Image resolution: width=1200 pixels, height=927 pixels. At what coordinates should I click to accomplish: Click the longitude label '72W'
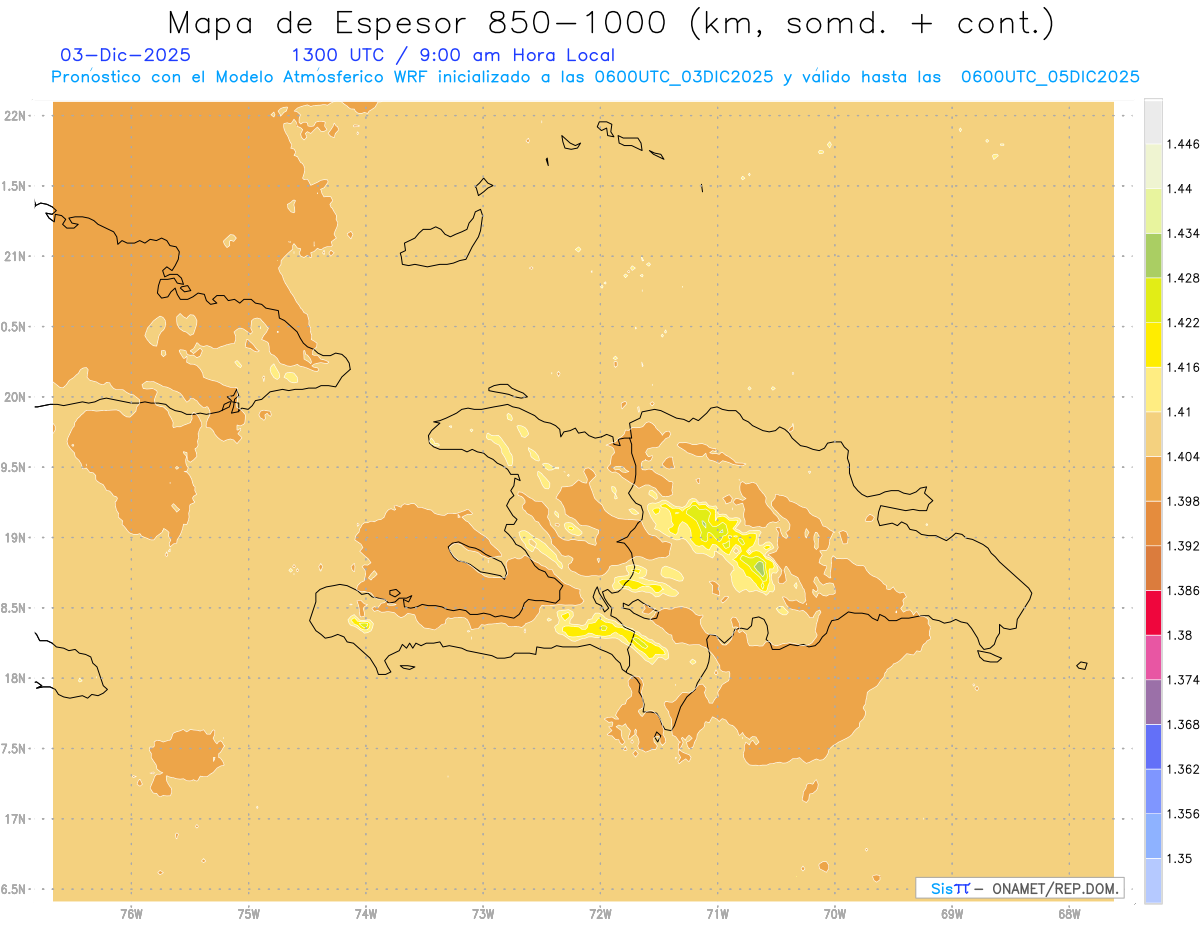601,914
